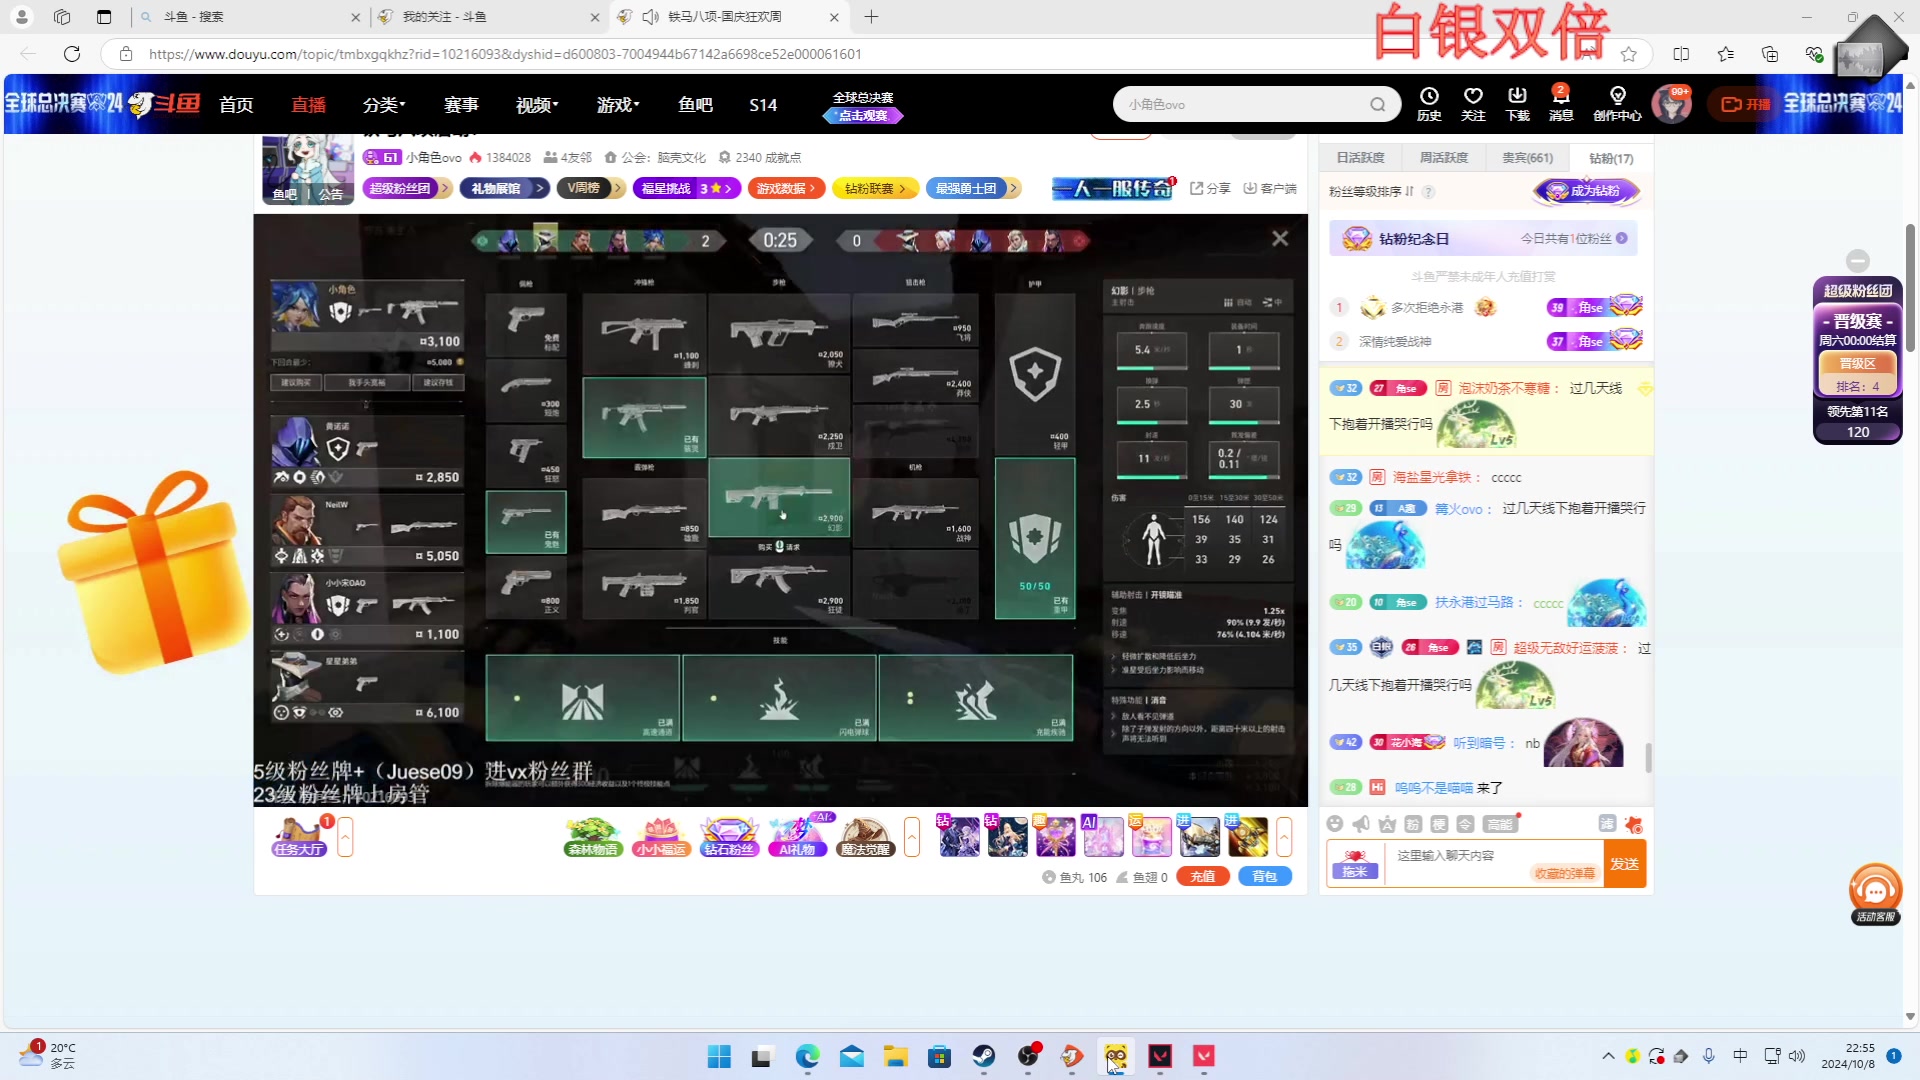Screen dimensions: 1920x1080
Task: Open the emoji smiley picker in chat
Action: tap(1335, 824)
